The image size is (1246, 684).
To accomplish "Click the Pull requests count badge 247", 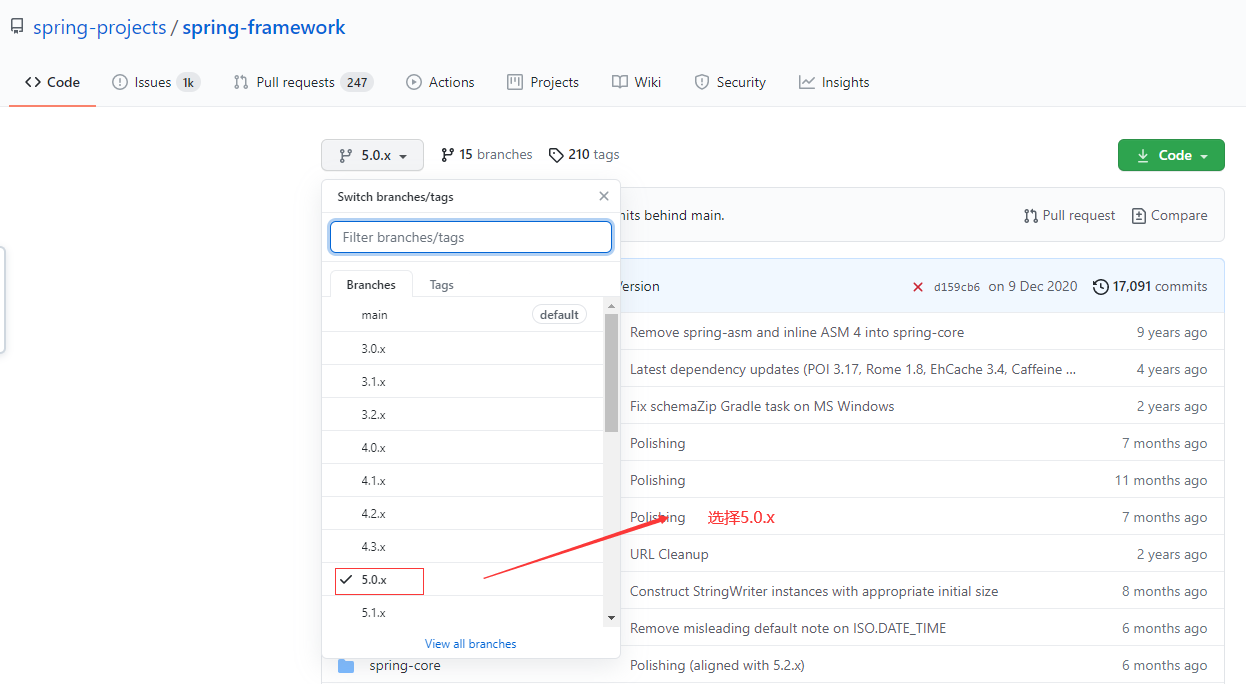I will tap(357, 82).
